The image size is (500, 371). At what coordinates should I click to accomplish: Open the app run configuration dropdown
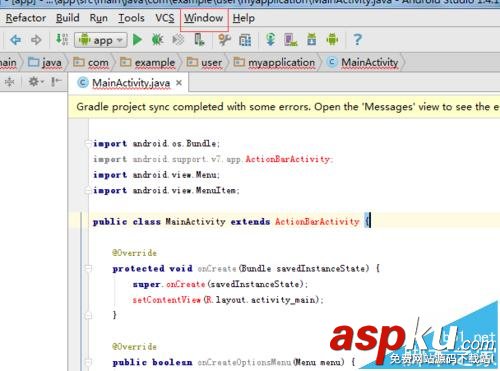point(101,40)
